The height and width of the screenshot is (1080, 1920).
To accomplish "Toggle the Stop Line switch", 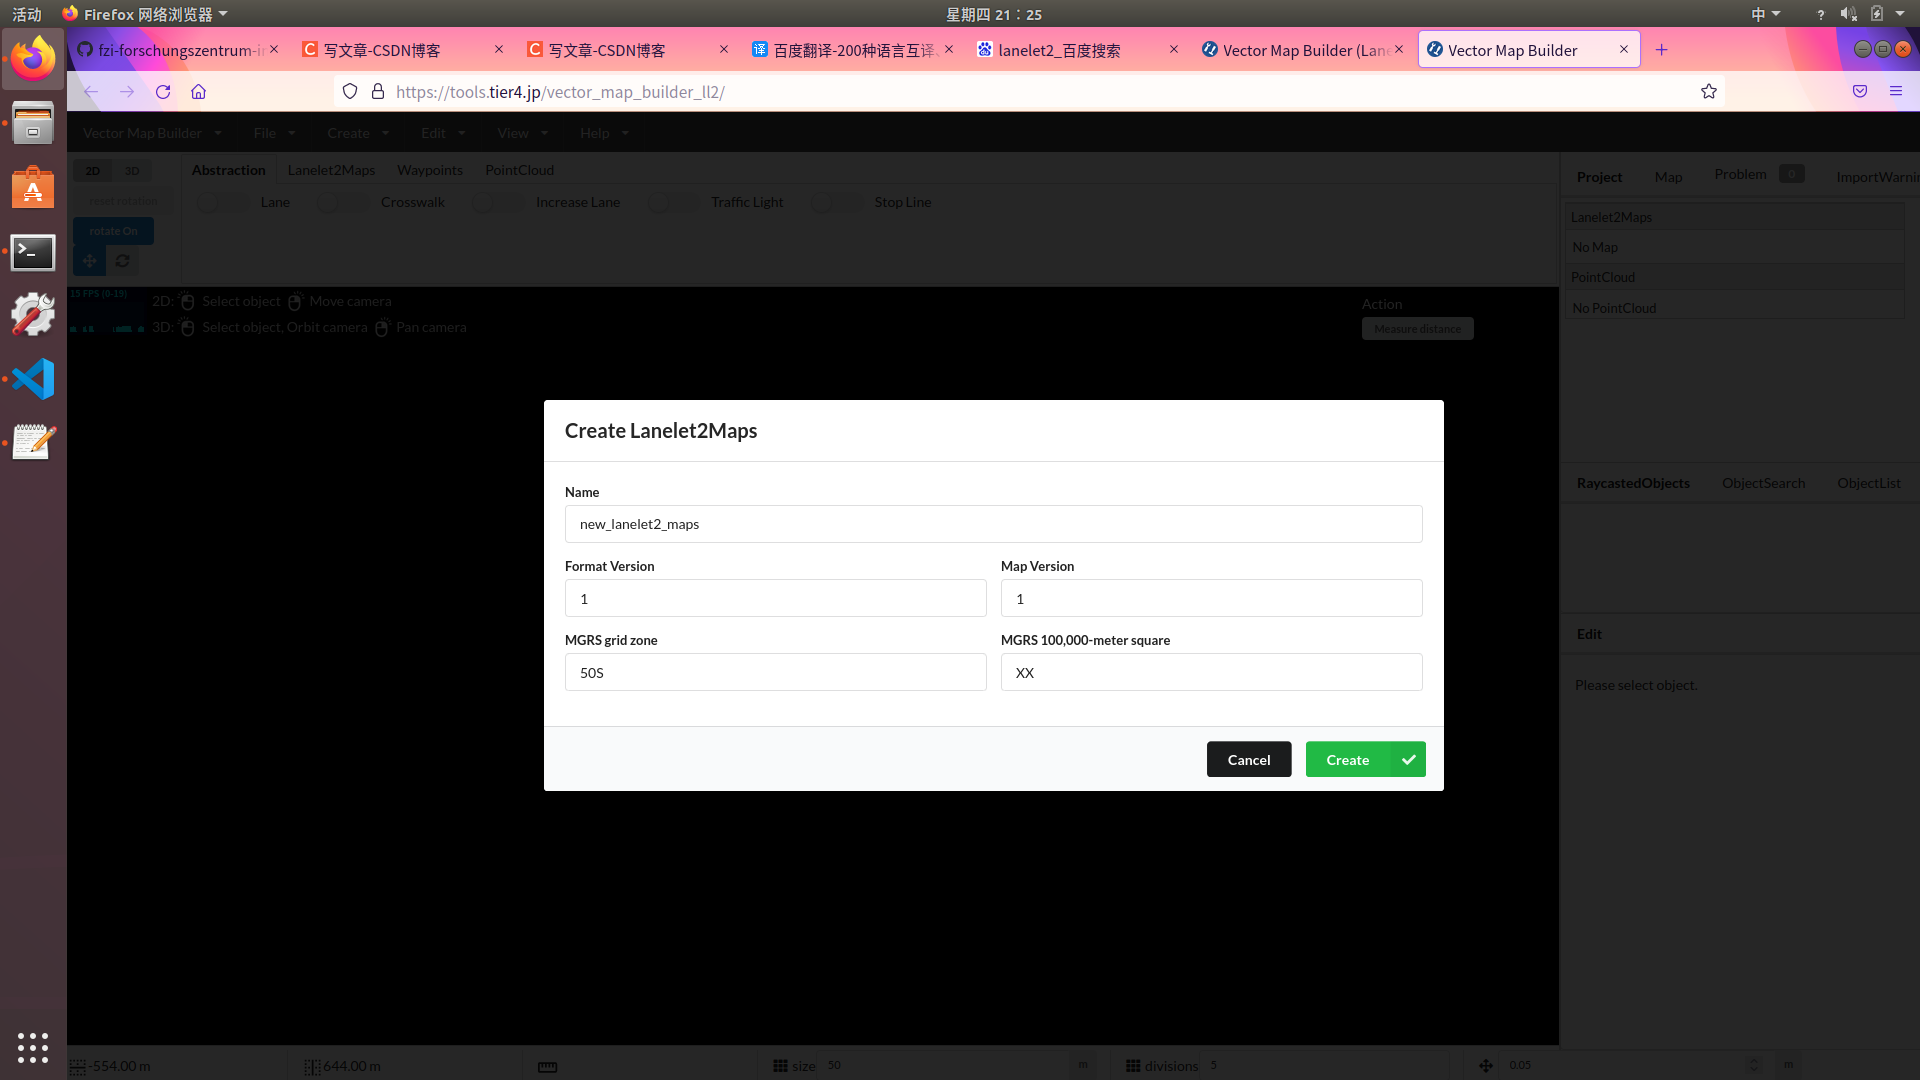I will [x=836, y=202].
